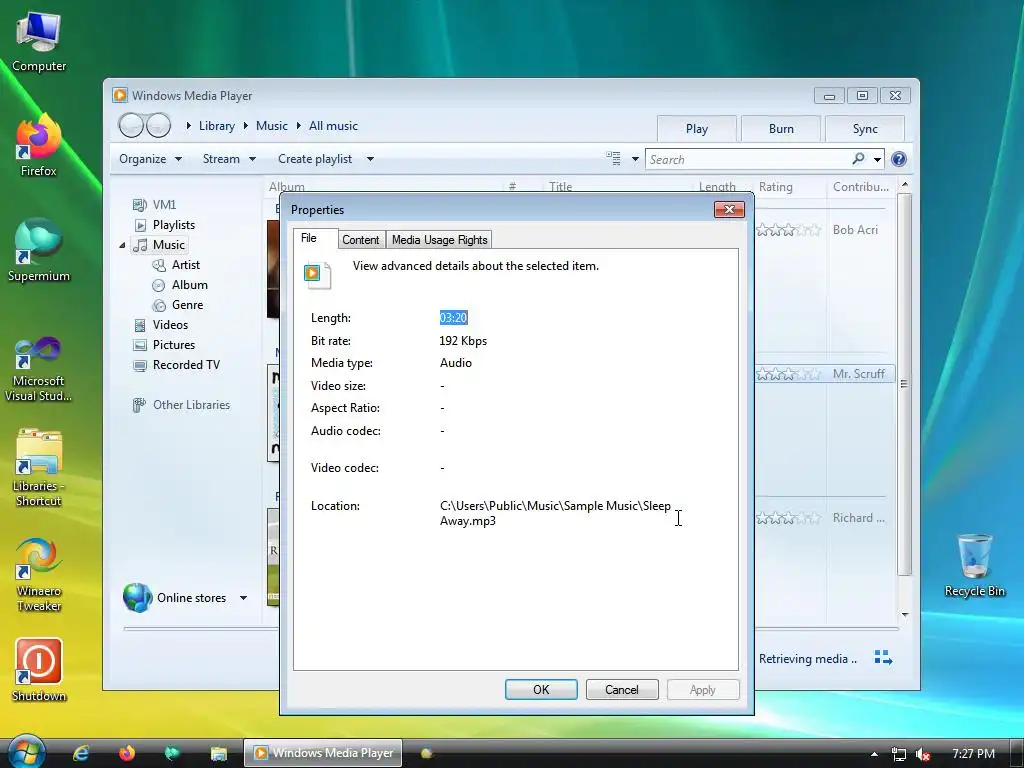Click the Online stores globe icon

pyautogui.click(x=137, y=598)
